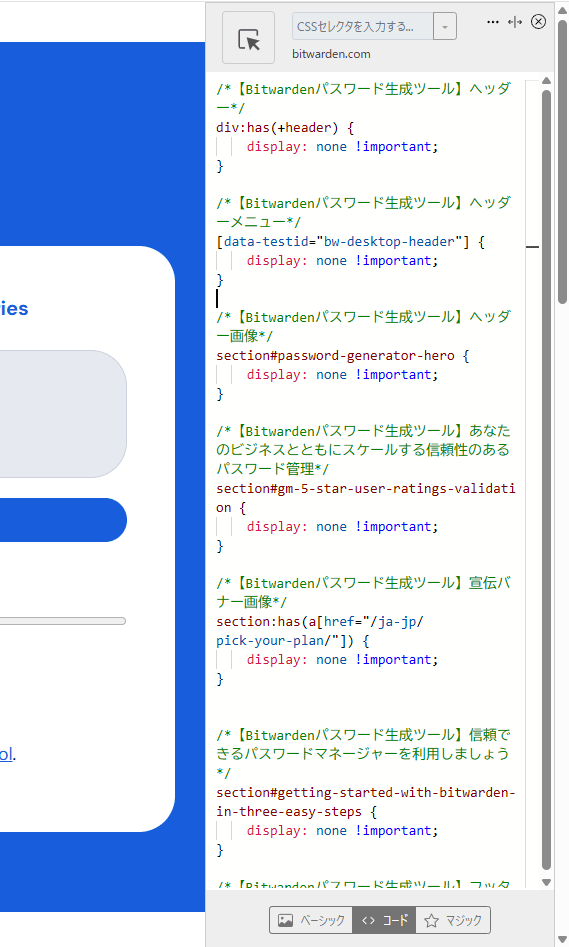The height and width of the screenshot is (947, 569).
Task: Click the underlined link ending in 'ol'
Action: [x=6, y=754]
